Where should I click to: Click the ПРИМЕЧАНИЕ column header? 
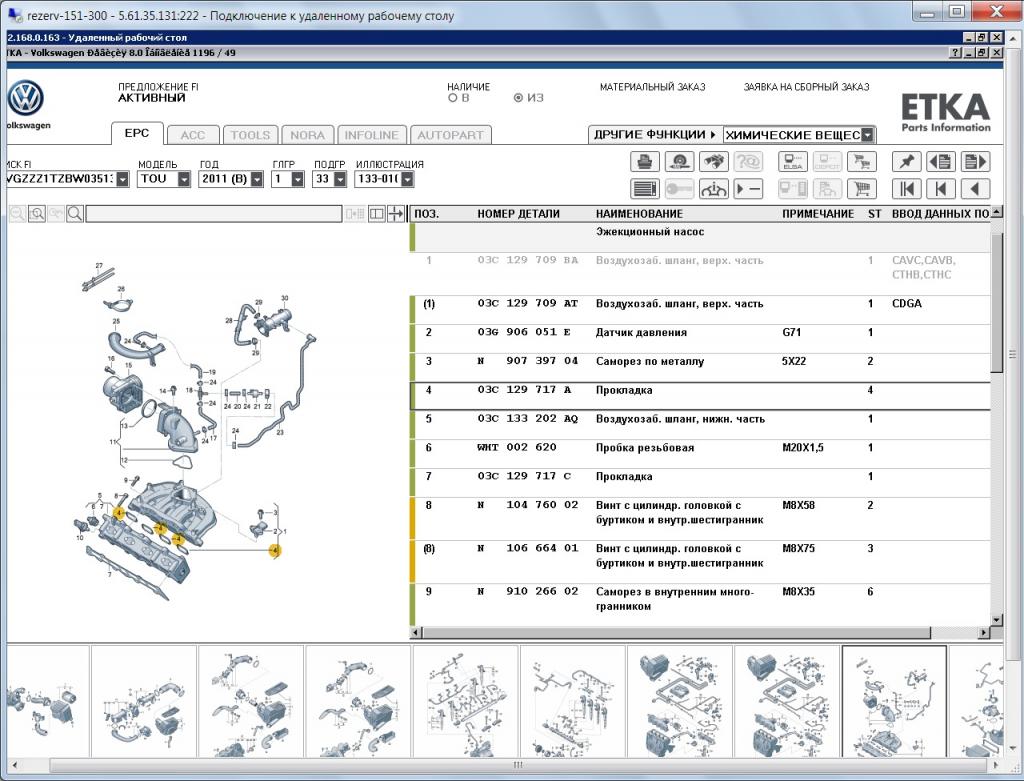click(818, 214)
